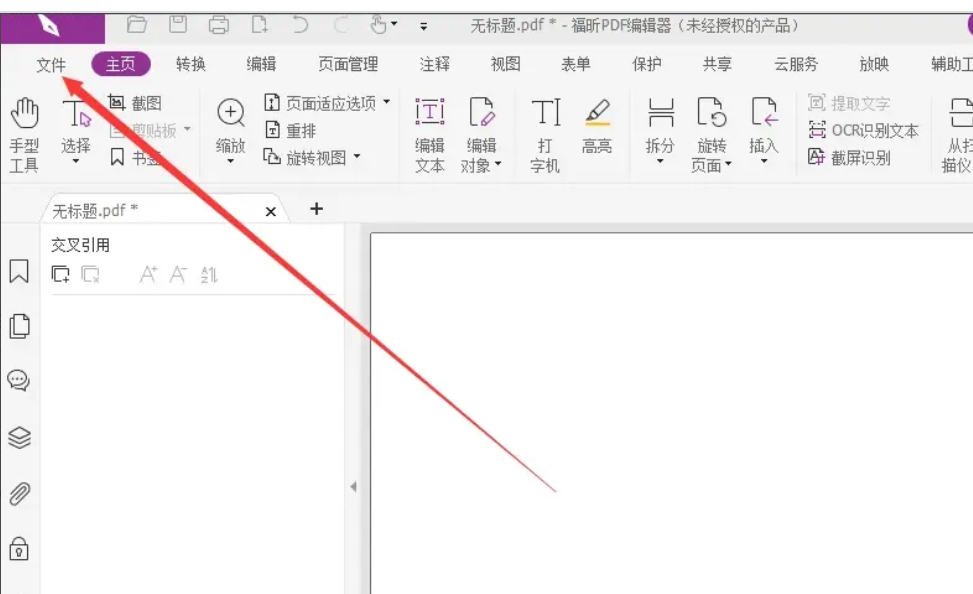
Task: Click the increase font size A+ icon
Action: tap(148, 274)
